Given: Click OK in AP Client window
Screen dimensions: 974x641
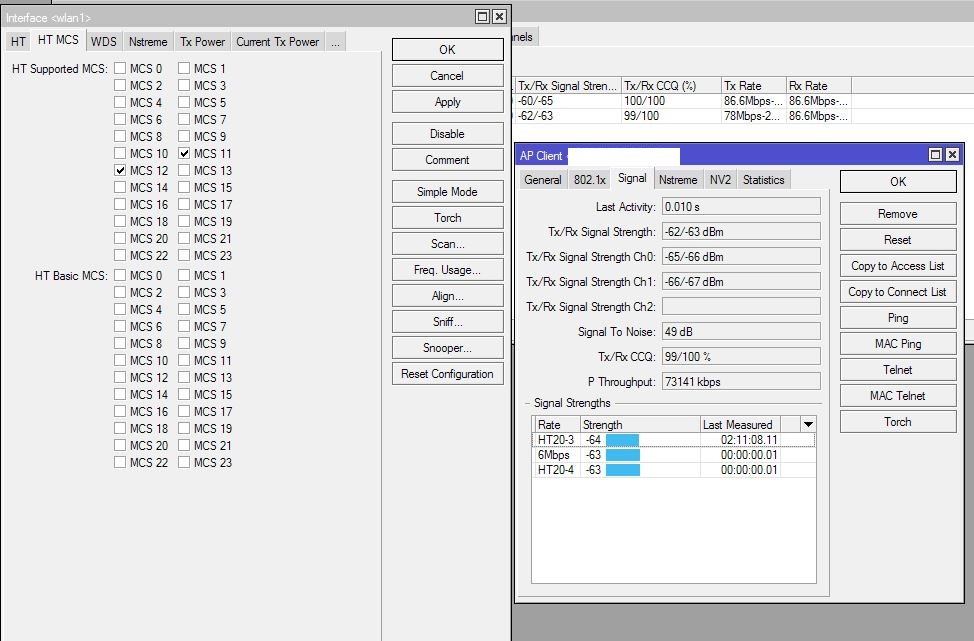Looking at the screenshot, I should (898, 181).
